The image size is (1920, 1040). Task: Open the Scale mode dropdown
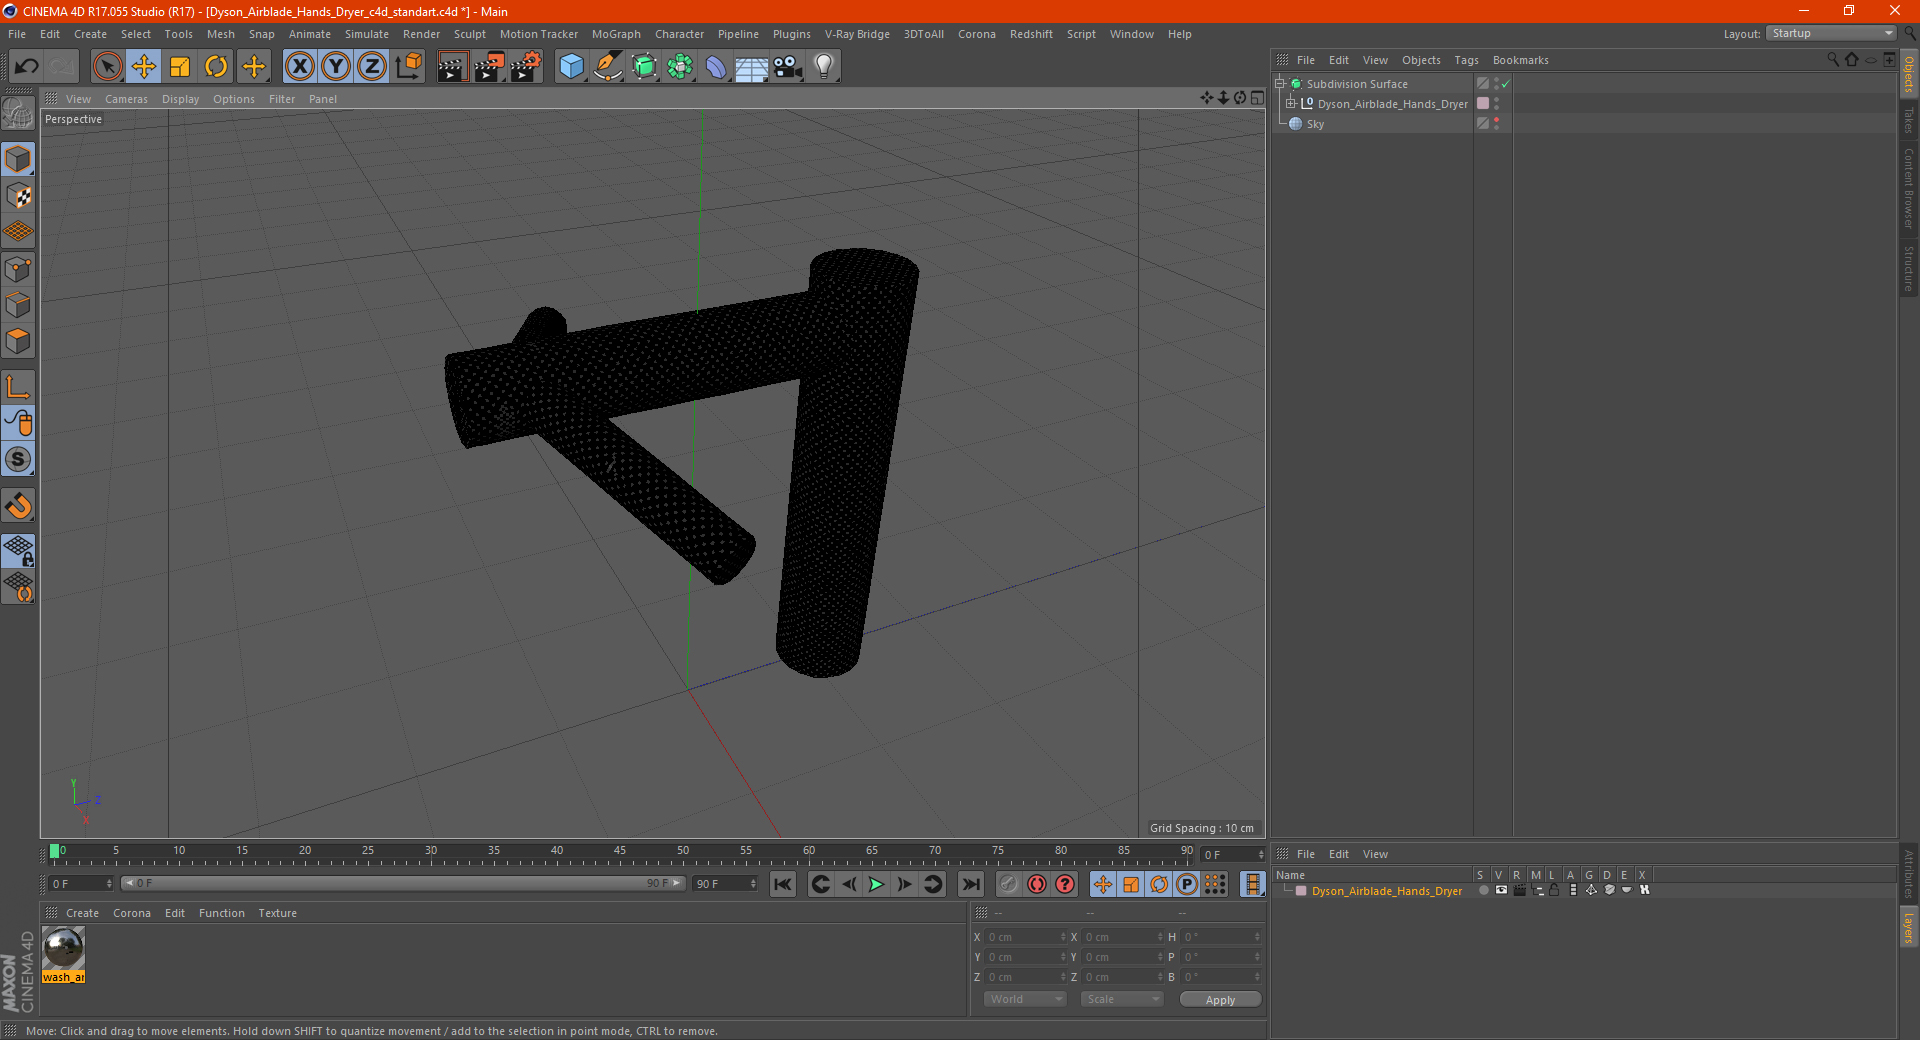click(x=1122, y=999)
